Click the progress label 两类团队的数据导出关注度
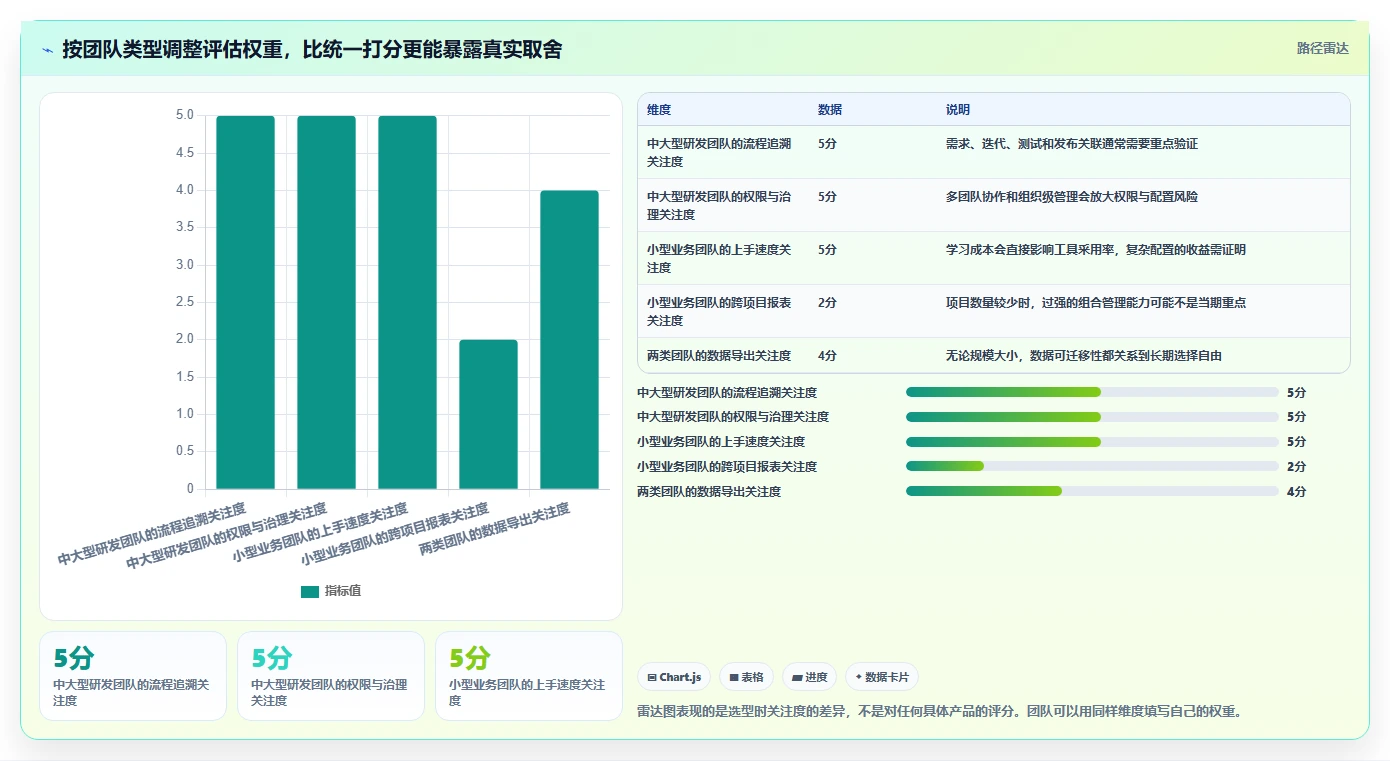This screenshot has height=761, width=1390. pos(709,491)
